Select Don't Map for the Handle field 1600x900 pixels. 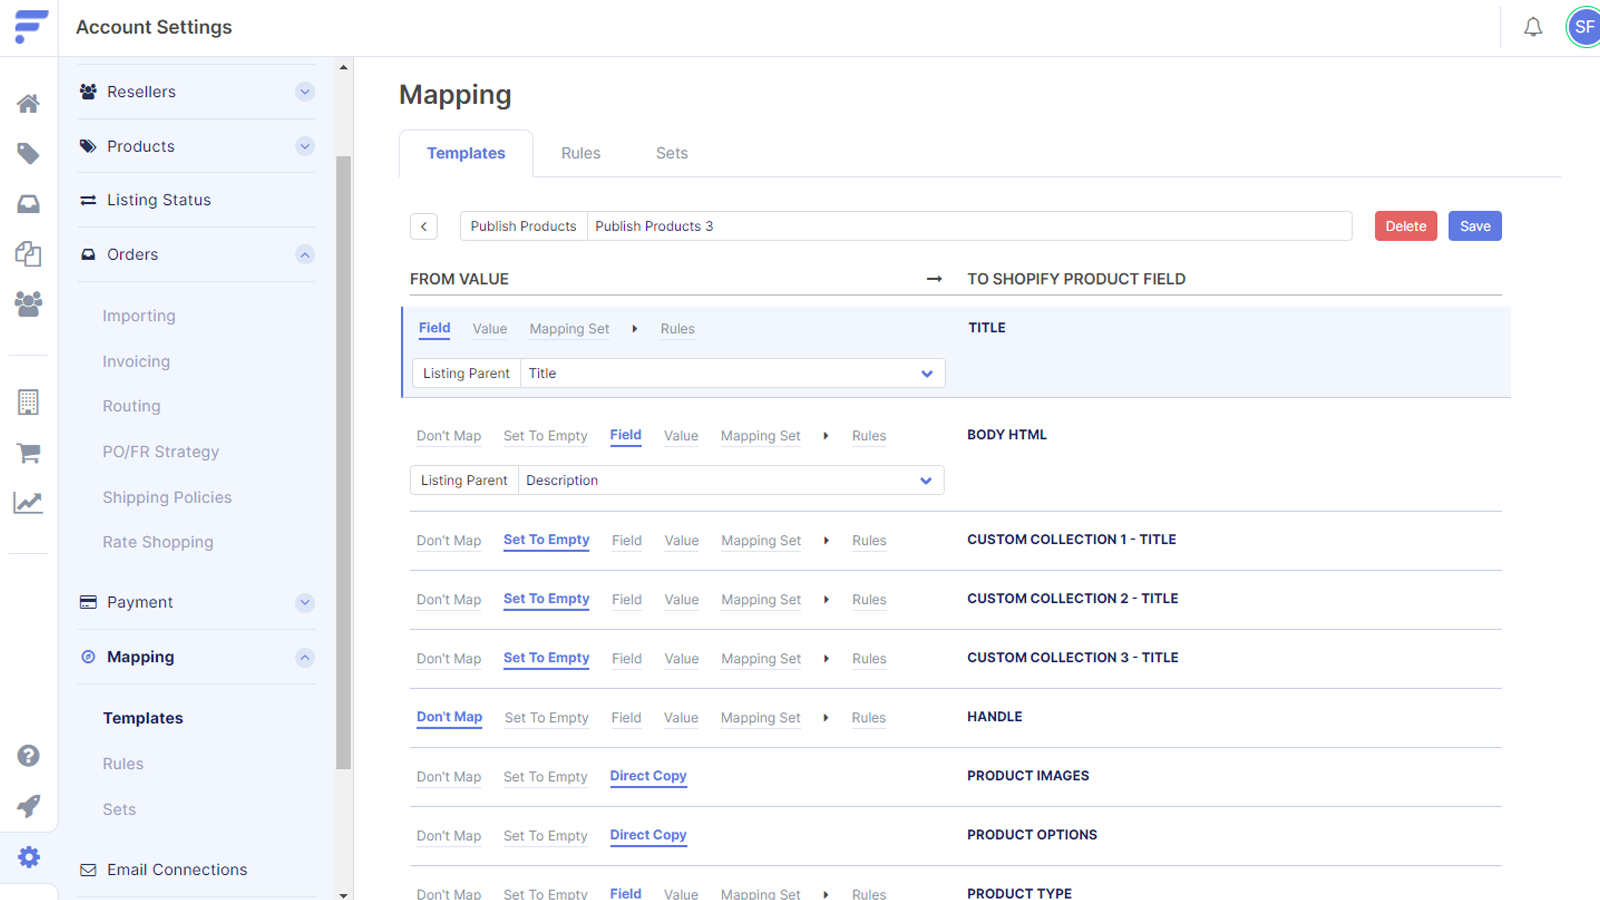[x=449, y=717]
